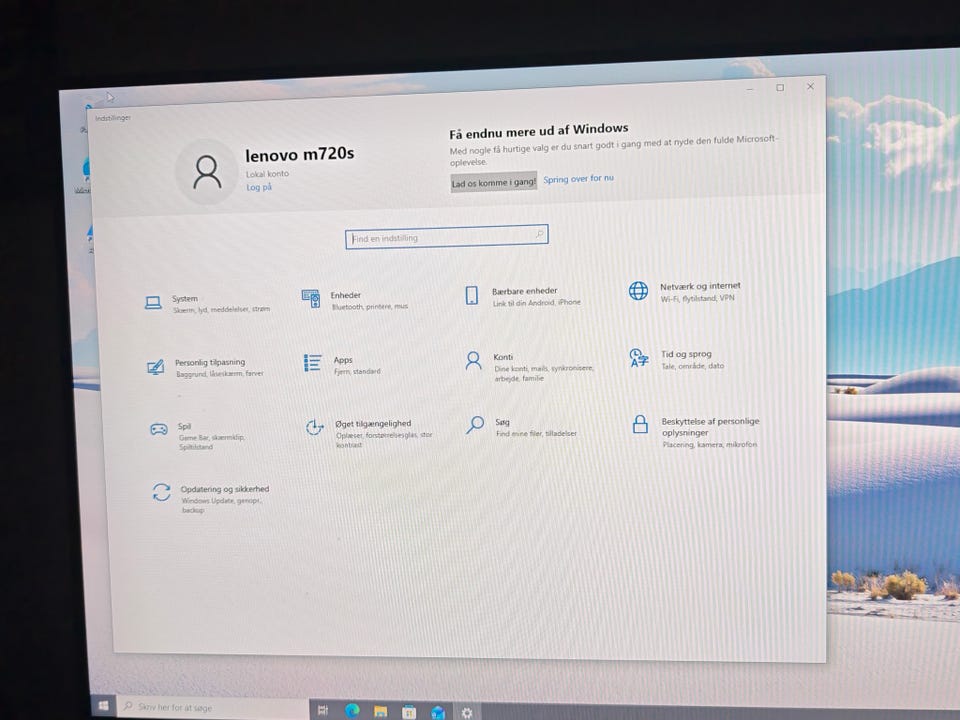Open the Windows Start menu
Screen dimensions: 960x720
103,706
